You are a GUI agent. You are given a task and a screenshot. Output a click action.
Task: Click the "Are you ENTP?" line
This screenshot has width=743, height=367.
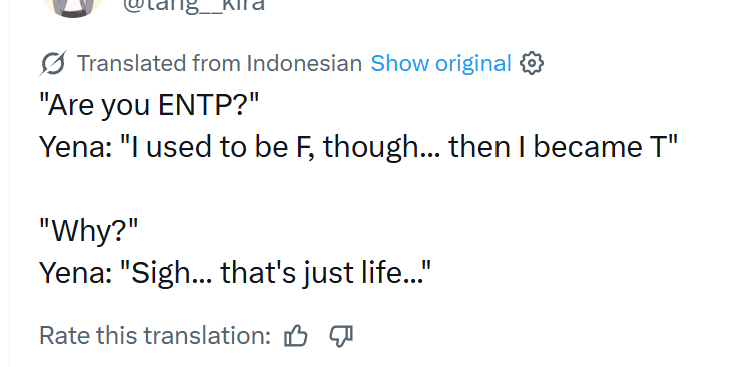[x=149, y=105]
